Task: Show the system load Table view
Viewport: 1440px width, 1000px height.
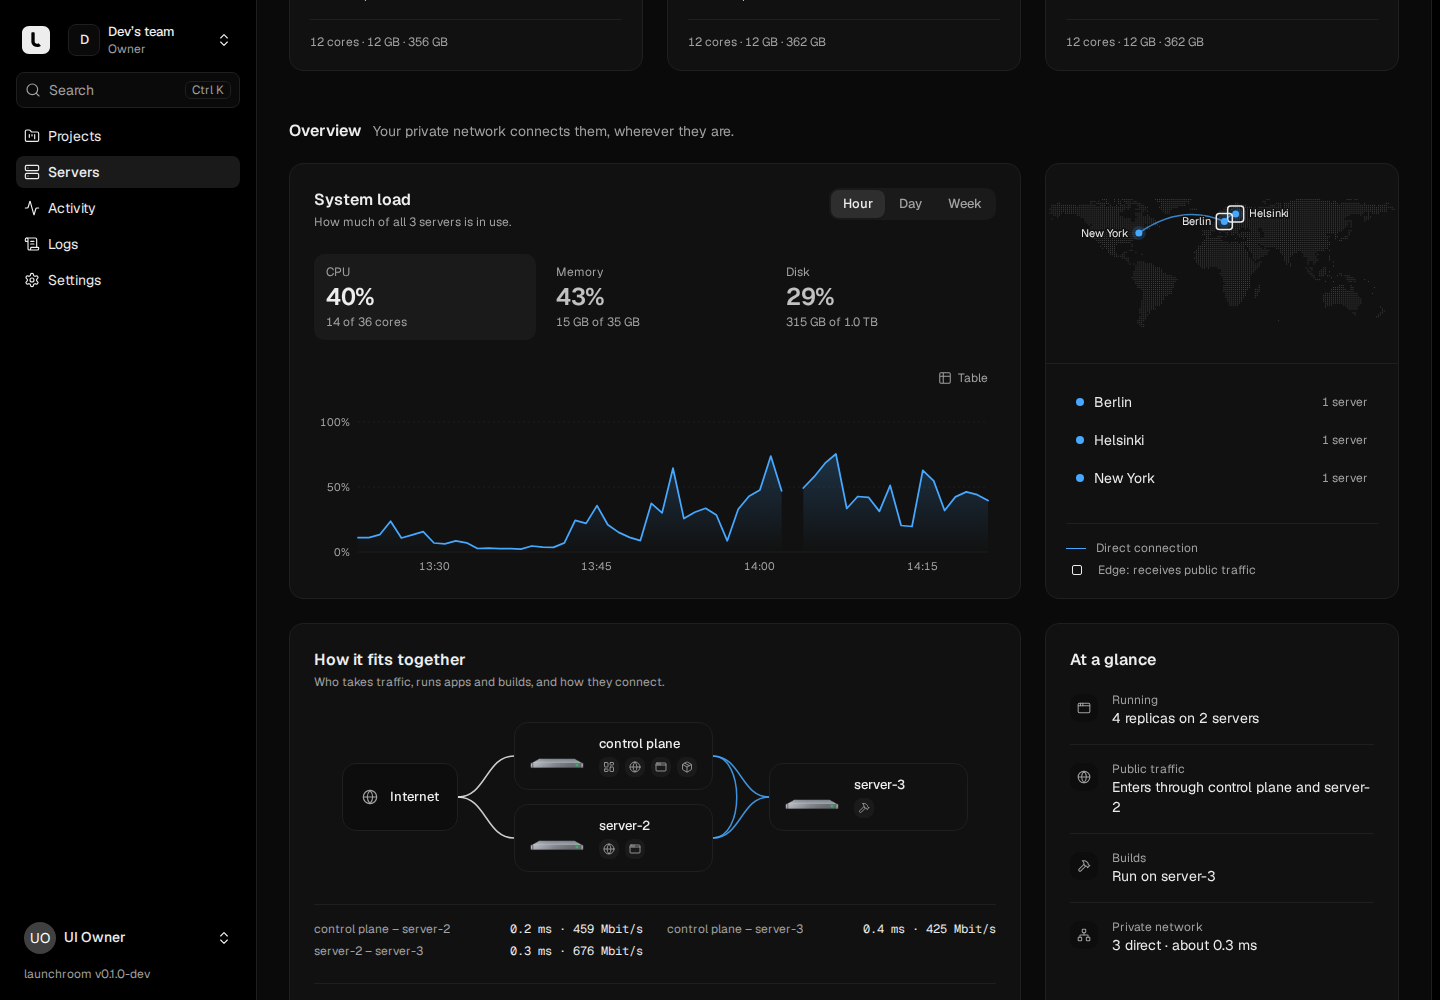Action: point(963,378)
